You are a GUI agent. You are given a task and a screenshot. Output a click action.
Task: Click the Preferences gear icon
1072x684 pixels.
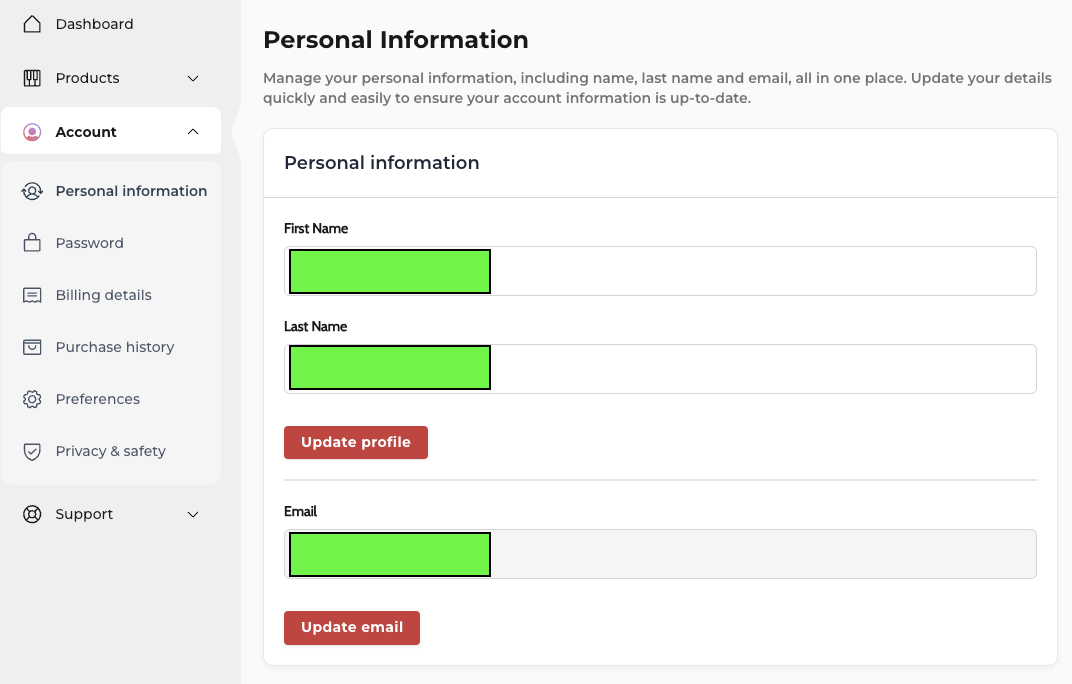[32, 399]
